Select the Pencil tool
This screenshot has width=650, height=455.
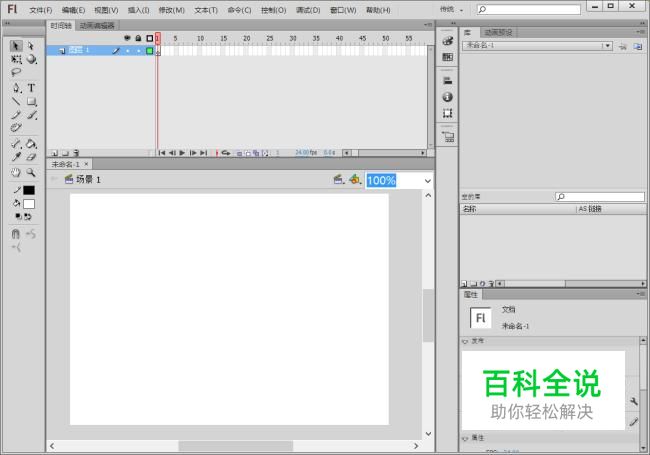tap(16, 115)
